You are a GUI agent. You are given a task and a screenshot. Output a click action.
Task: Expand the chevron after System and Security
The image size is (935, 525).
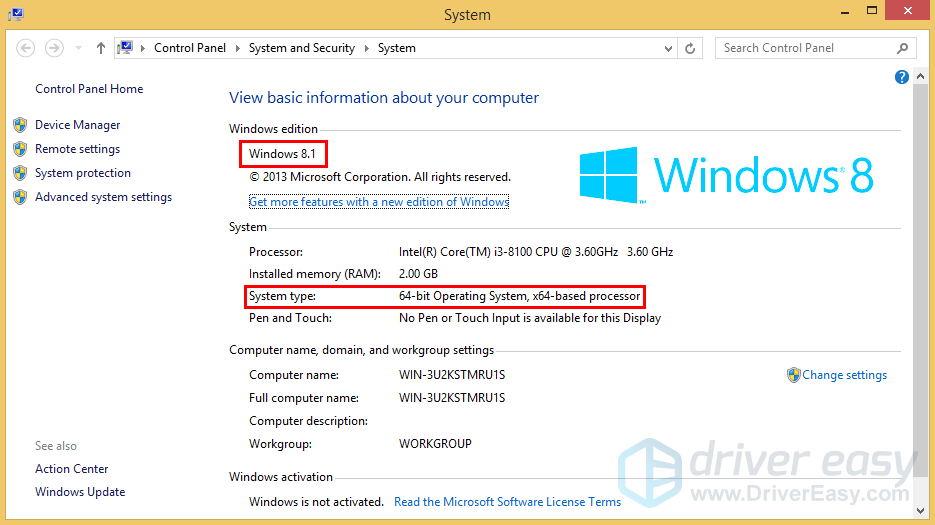point(367,48)
